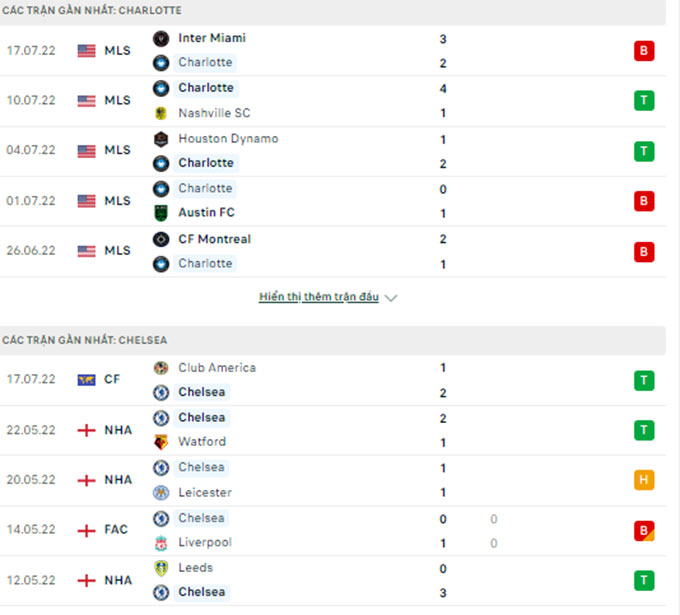The image size is (680, 615).
Task: Click the chevron beside Hiển thị thêm trận đấu
Action: click(391, 298)
